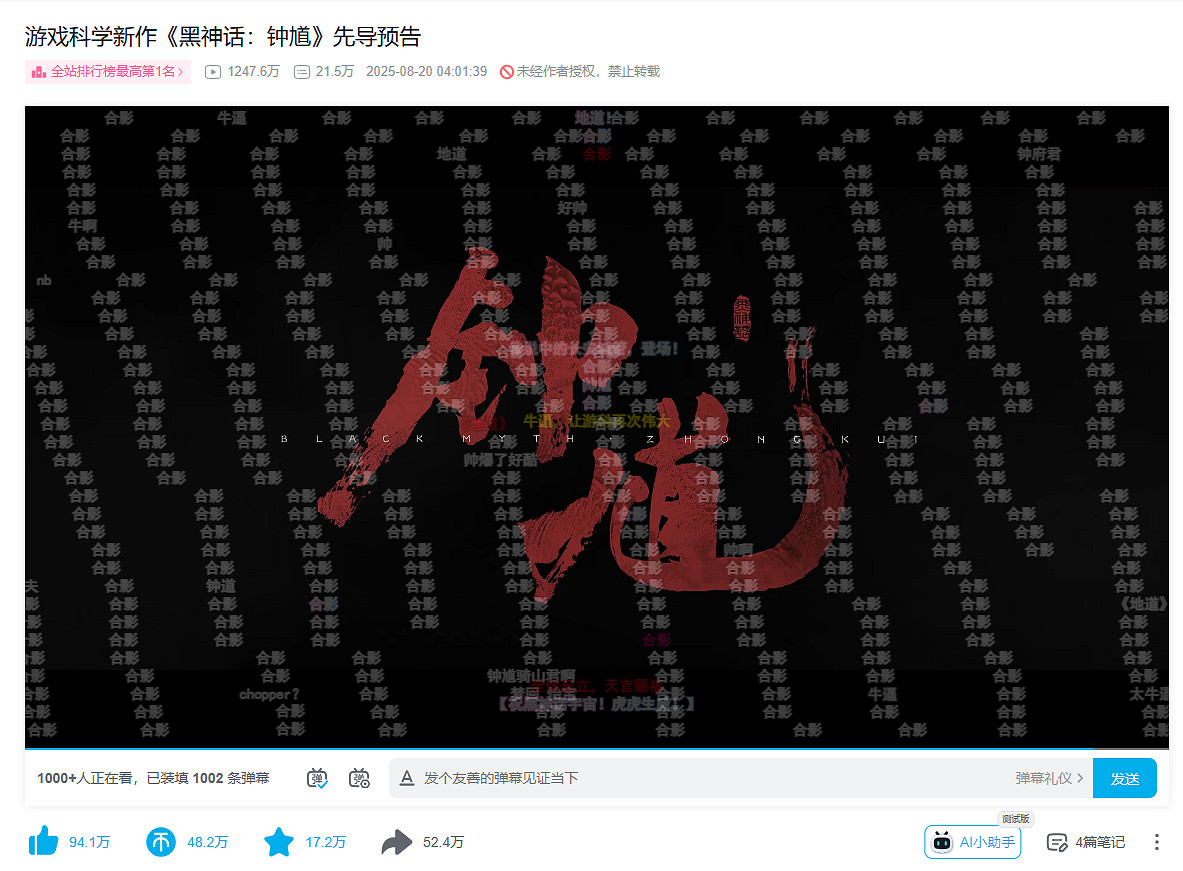Open the danmaku settings gear icon
Screen dimensions: 1183x871
point(360,778)
